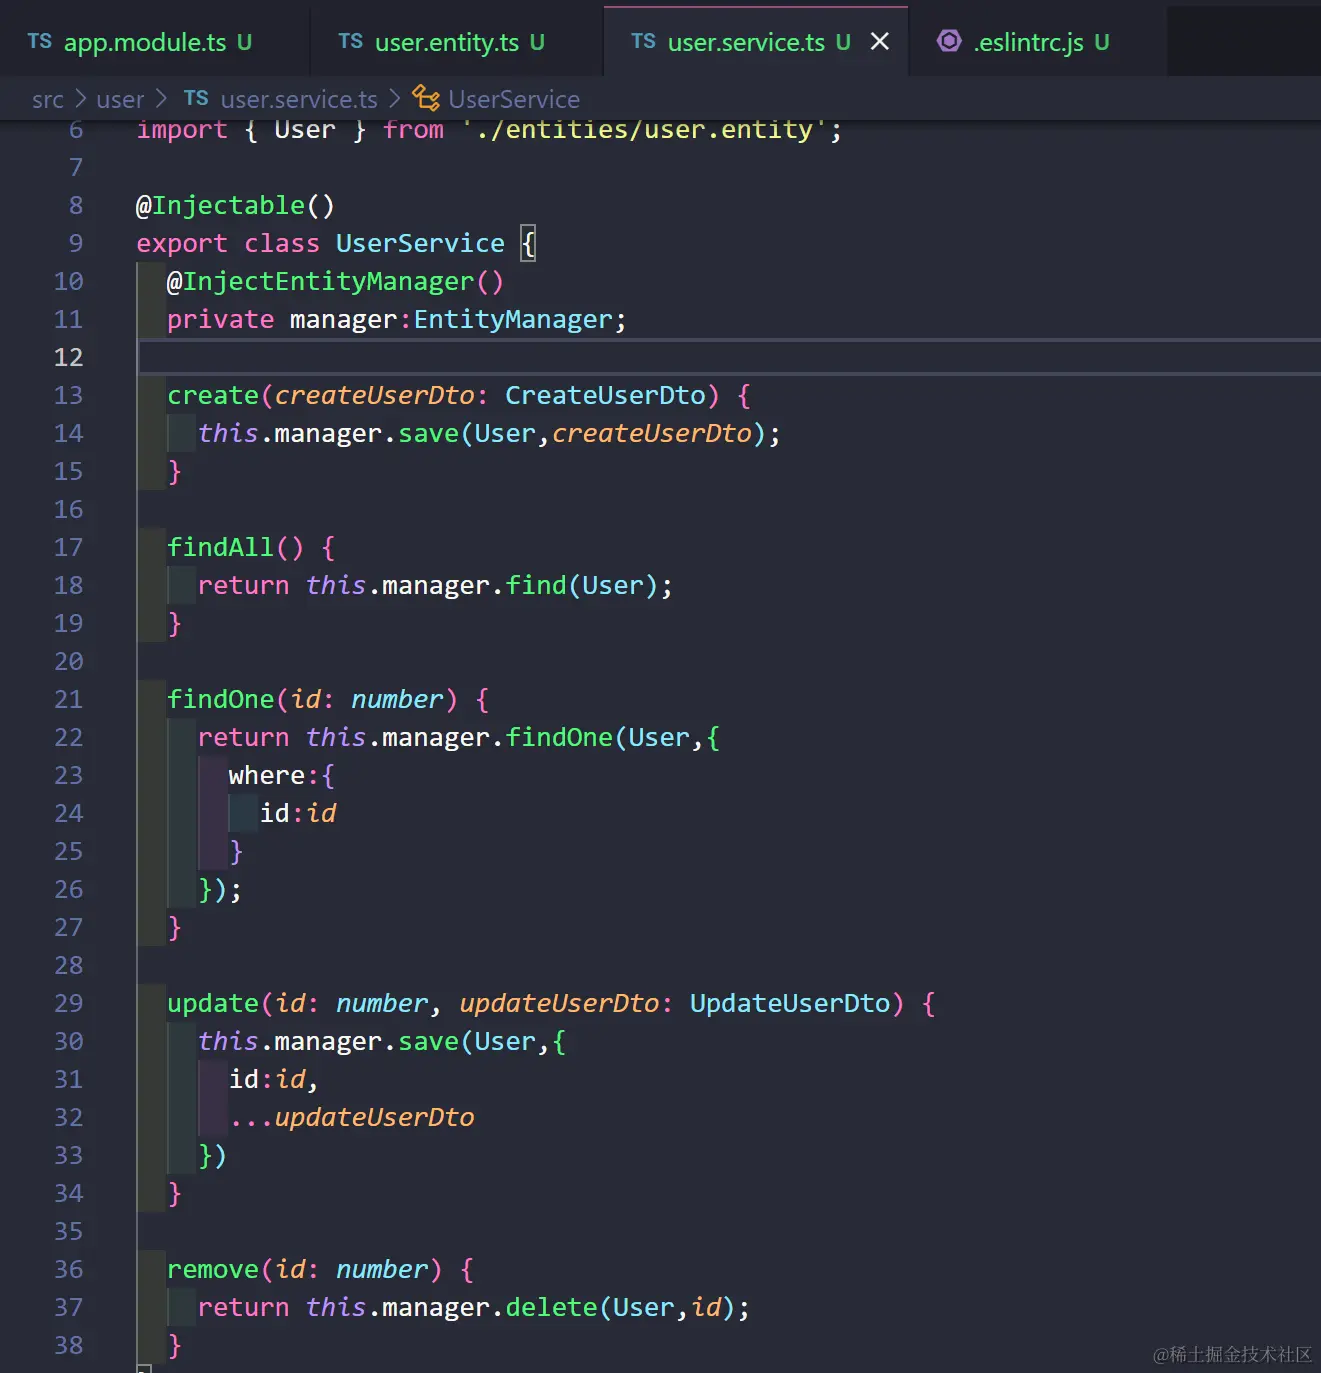
Task: Select the user.service.ts tab
Action: click(756, 41)
